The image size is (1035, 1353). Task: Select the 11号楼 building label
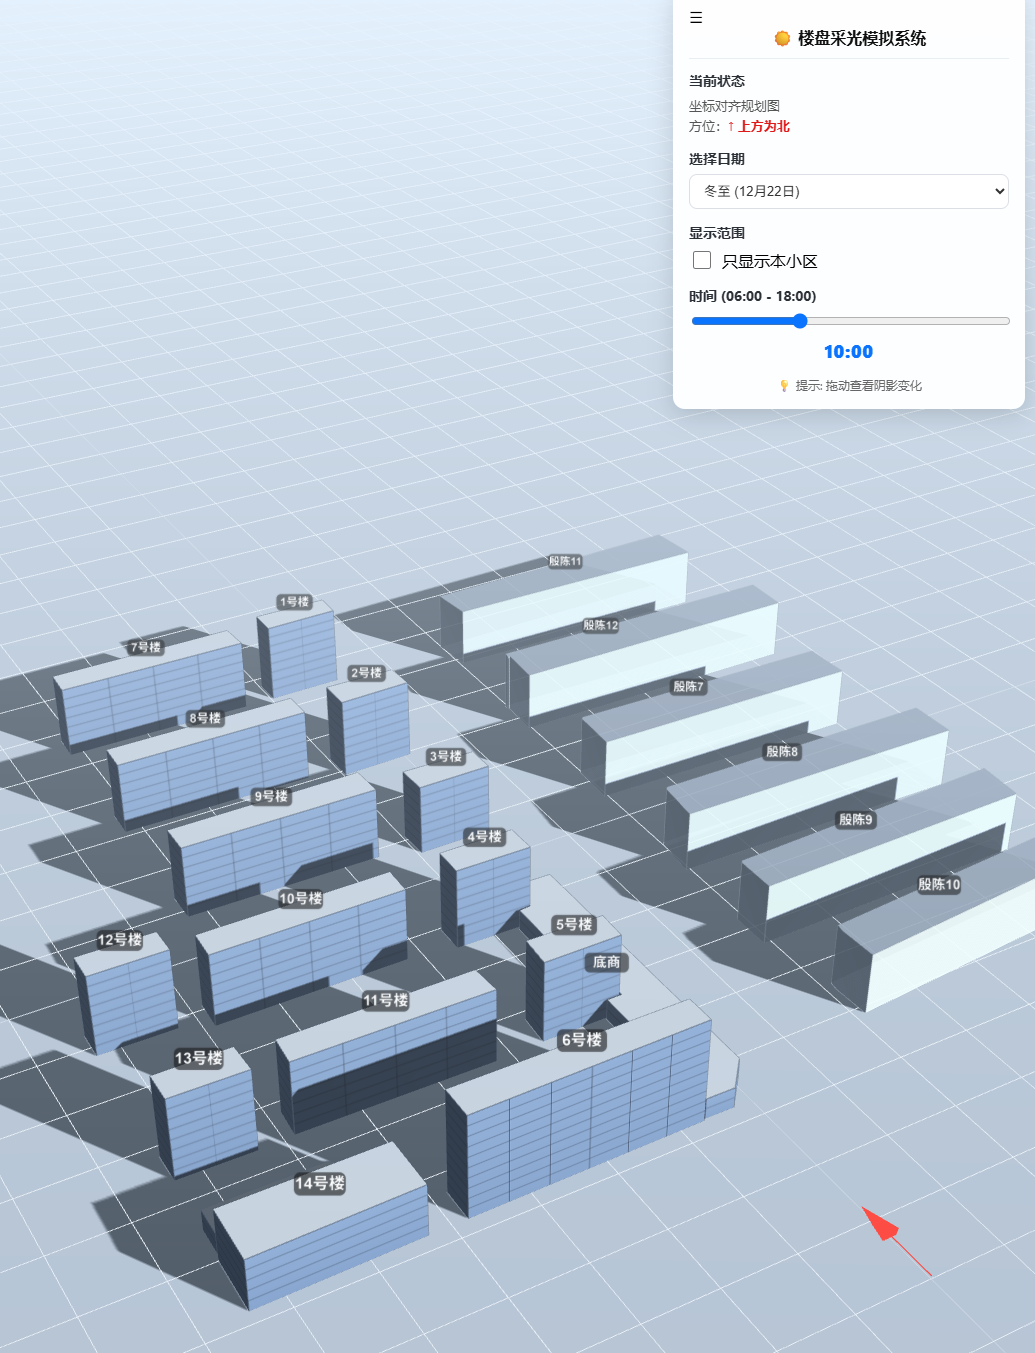[x=385, y=1000]
